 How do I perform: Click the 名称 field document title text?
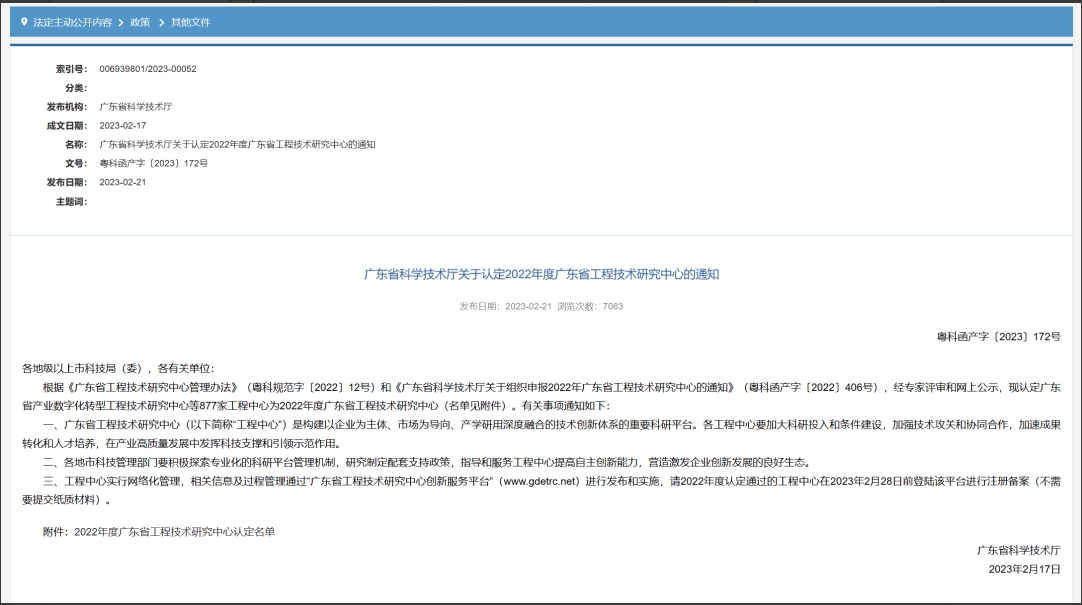pyautogui.click(x=237, y=144)
